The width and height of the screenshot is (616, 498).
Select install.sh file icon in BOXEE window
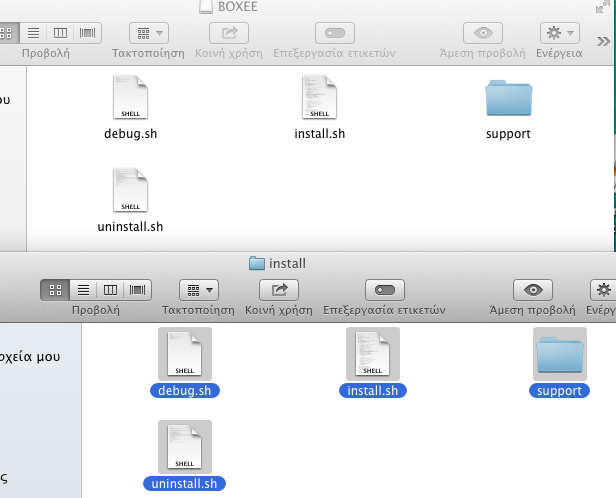click(x=319, y=97)
